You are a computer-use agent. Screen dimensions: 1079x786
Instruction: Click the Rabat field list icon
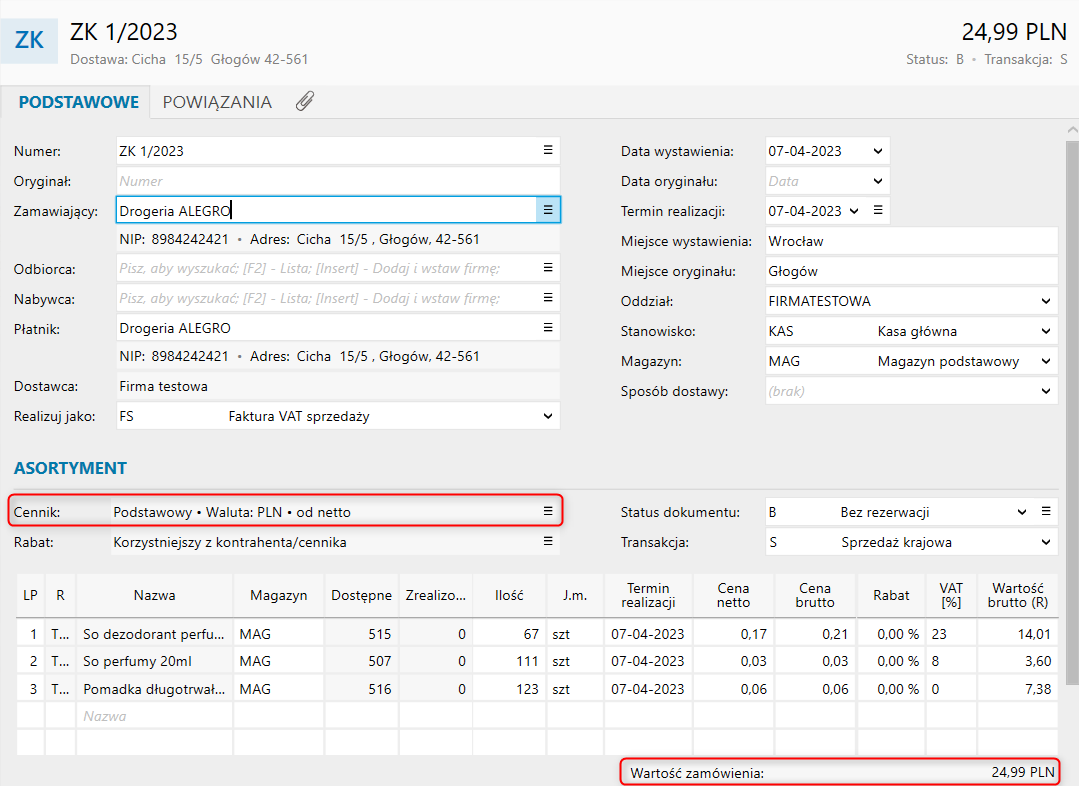tap(547, 541)
